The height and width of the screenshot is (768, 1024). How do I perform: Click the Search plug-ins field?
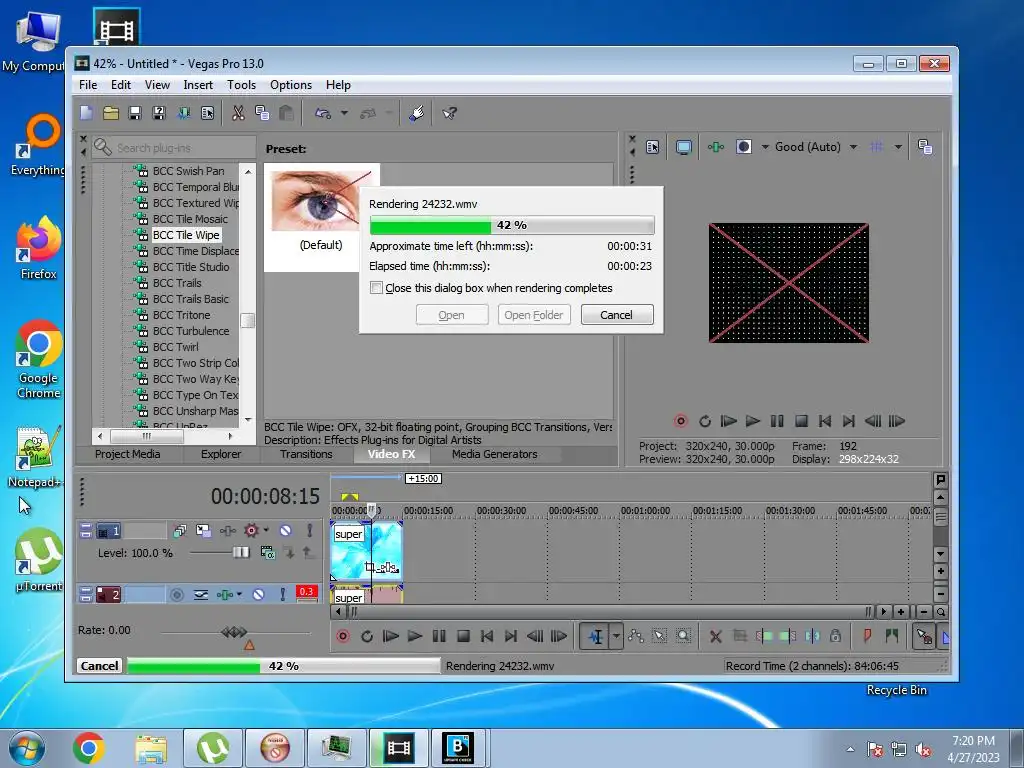tap(175, 148)
